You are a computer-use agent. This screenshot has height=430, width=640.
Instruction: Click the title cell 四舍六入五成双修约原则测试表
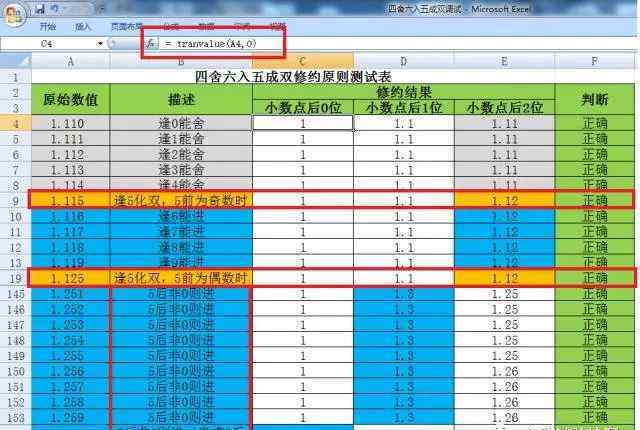tap(306, 76)
